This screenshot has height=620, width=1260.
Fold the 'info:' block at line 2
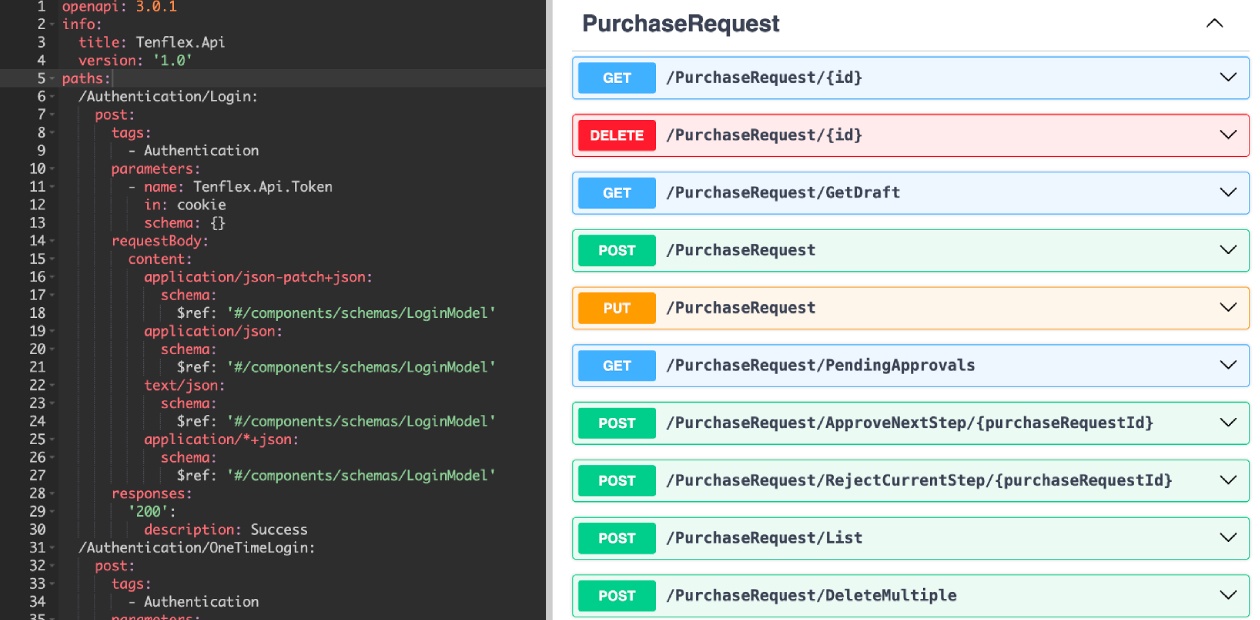point(53,24)
